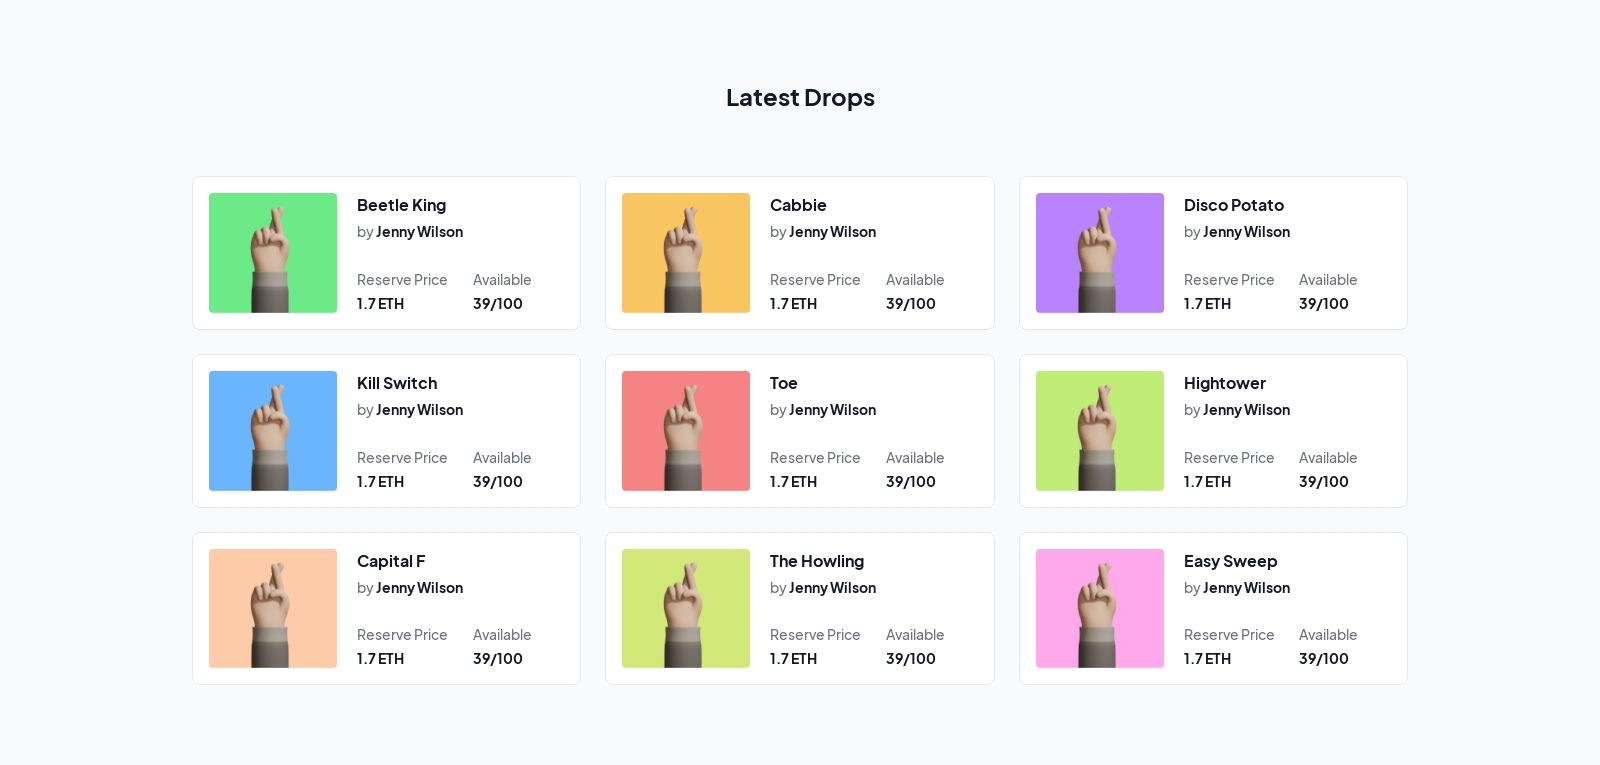
Task: Open Jenny Wilson under Easy Sweep
Action: point(1247,588)
